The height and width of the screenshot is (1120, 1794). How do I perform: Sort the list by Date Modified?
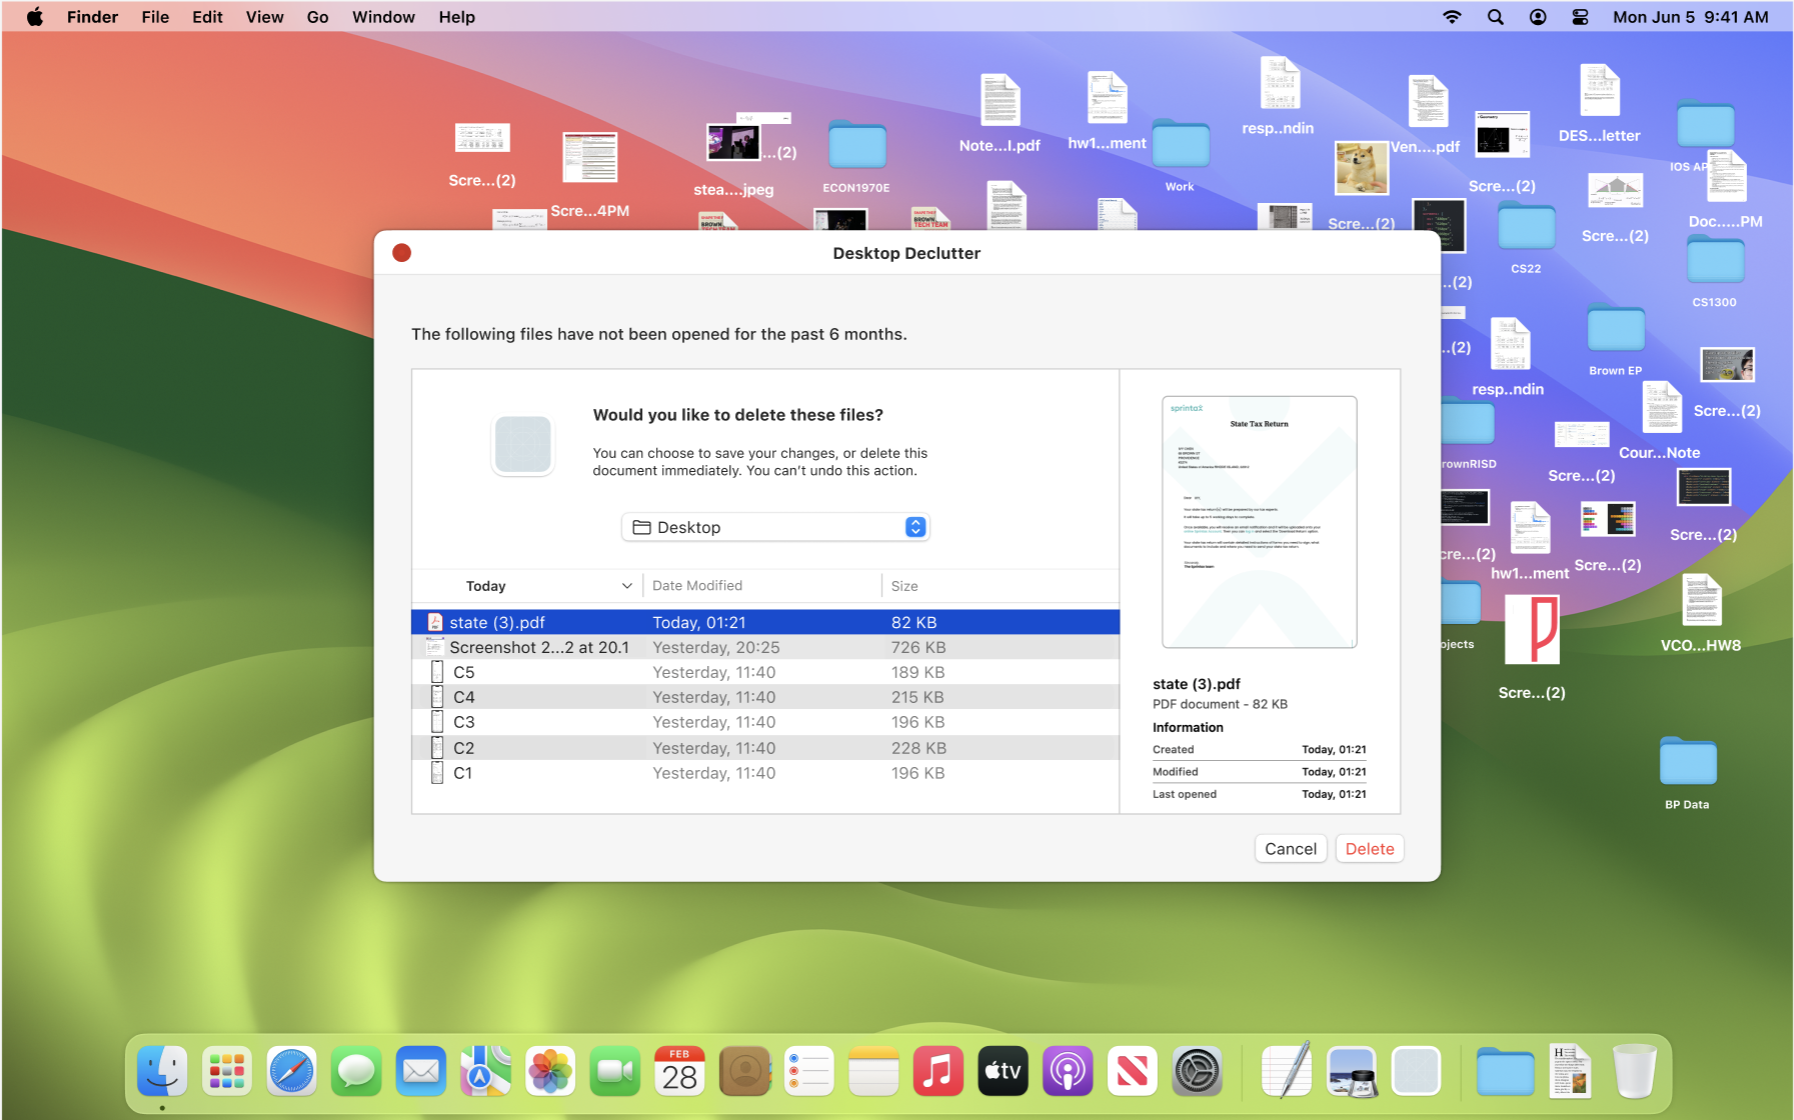point(697,586)
